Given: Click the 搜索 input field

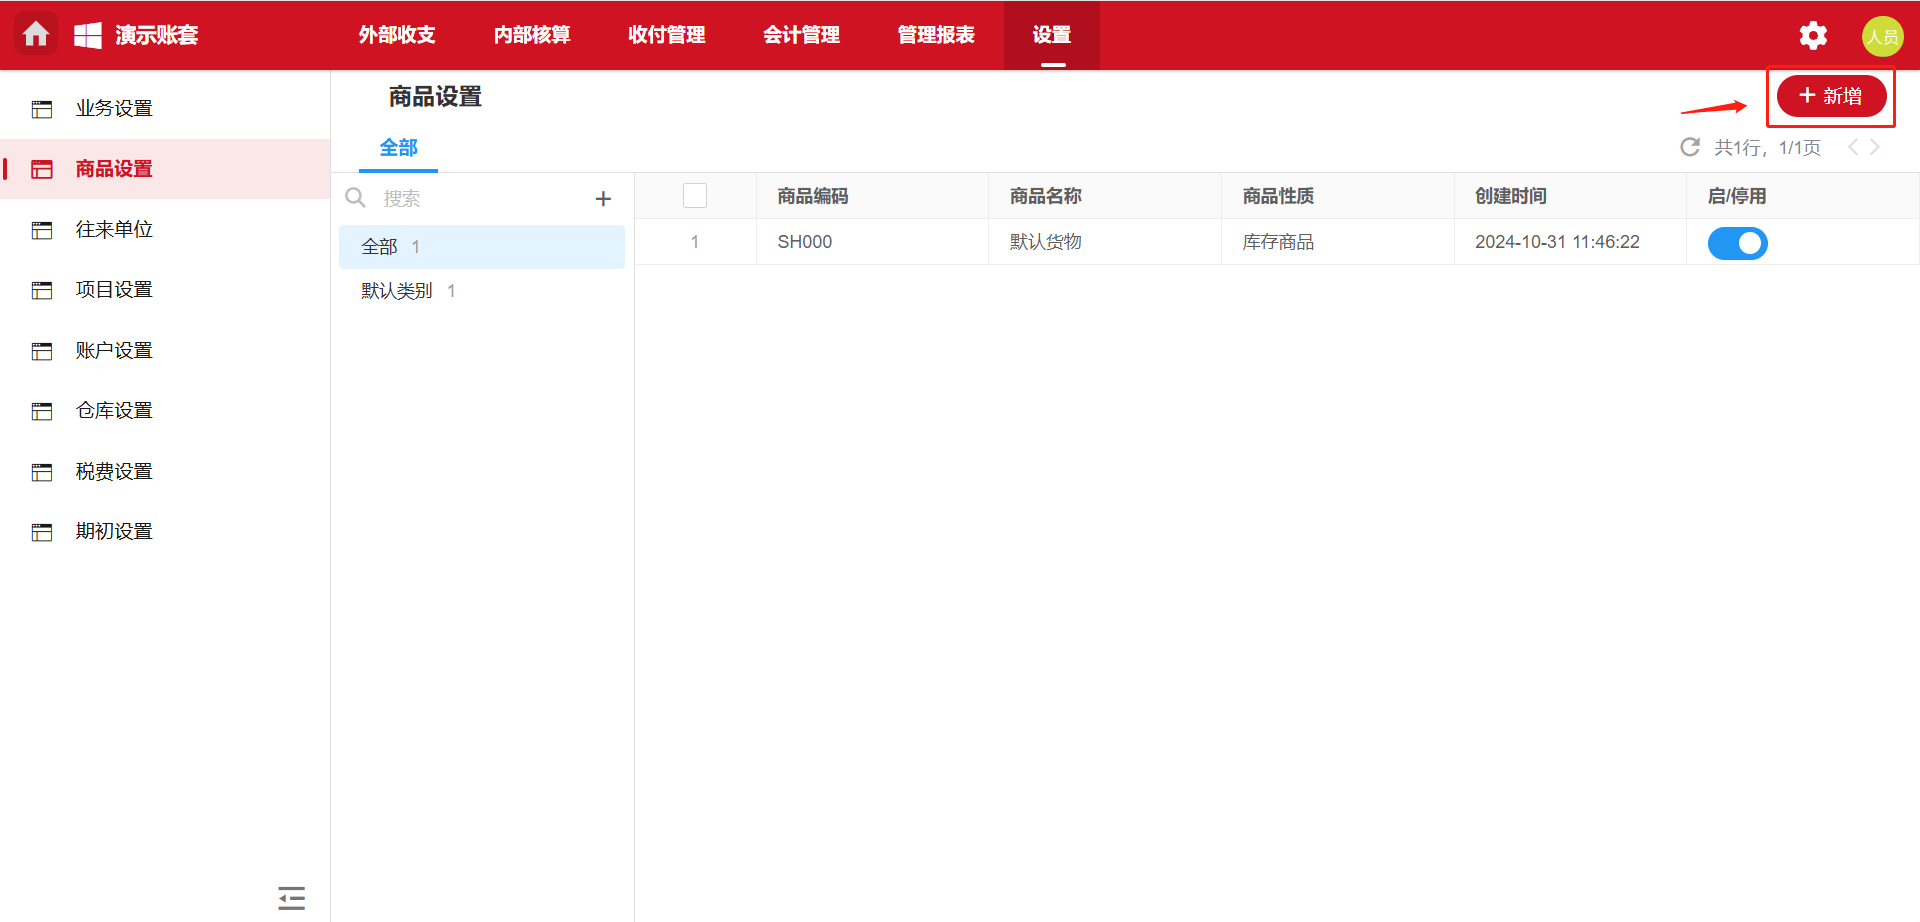Looking at the screenshot, I should [480, 199].
